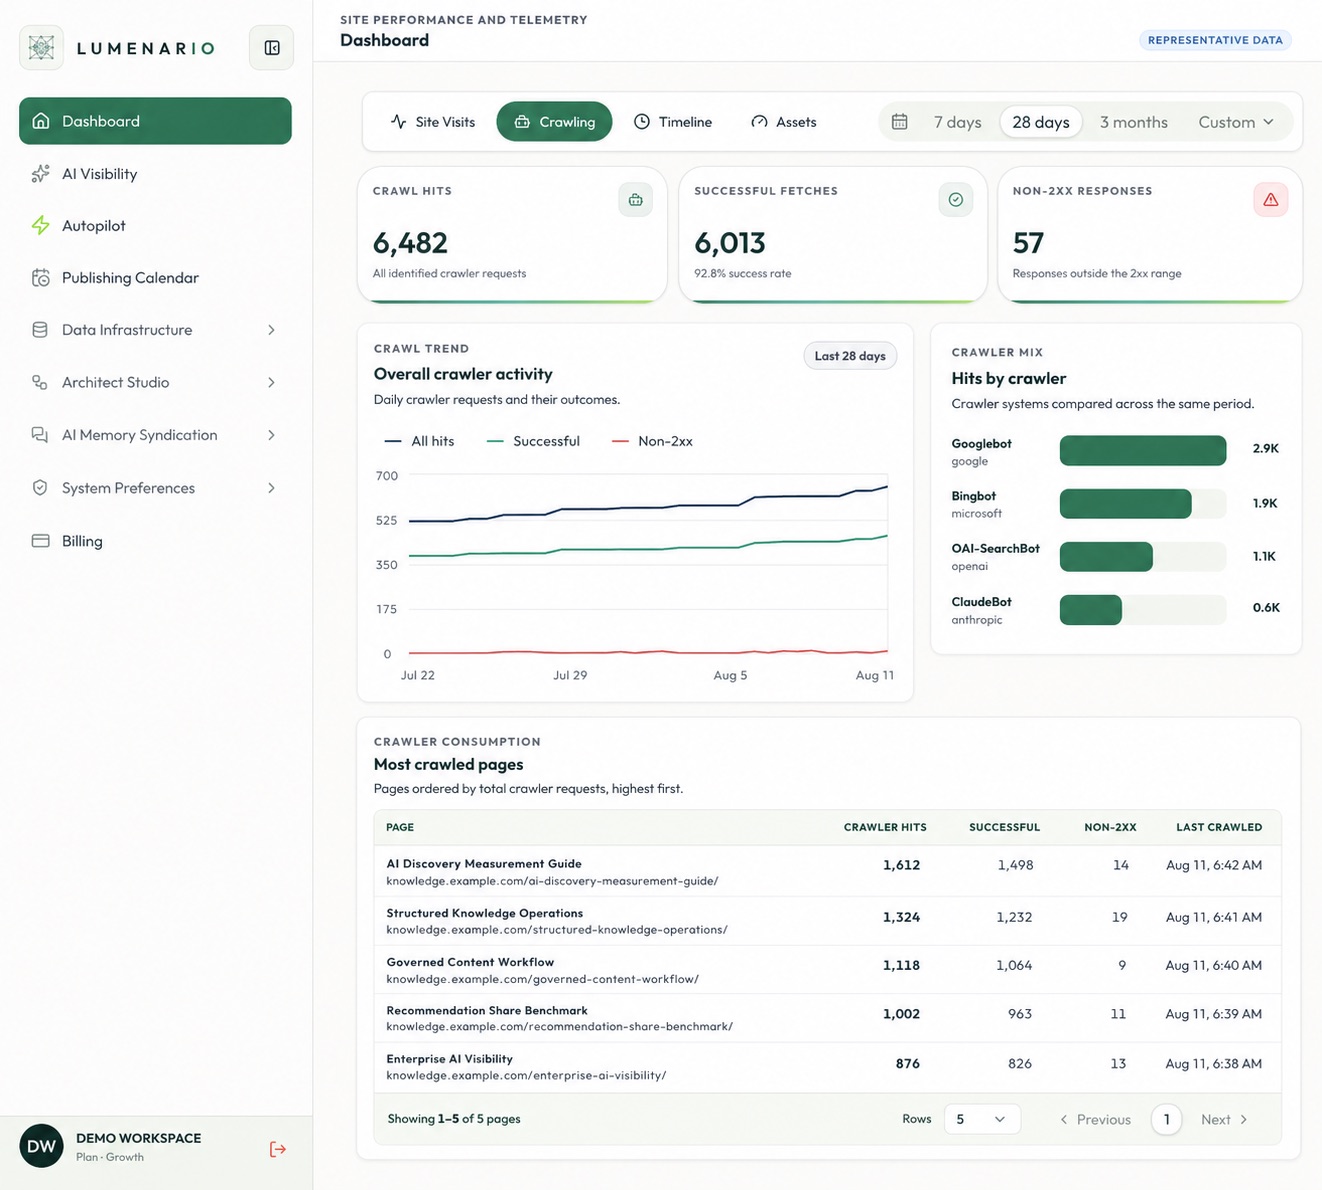The height and width of the screenshot is (1190, 1322).
Task: Click the Googlebot hits bar
Action: [x=1143, y=451]
